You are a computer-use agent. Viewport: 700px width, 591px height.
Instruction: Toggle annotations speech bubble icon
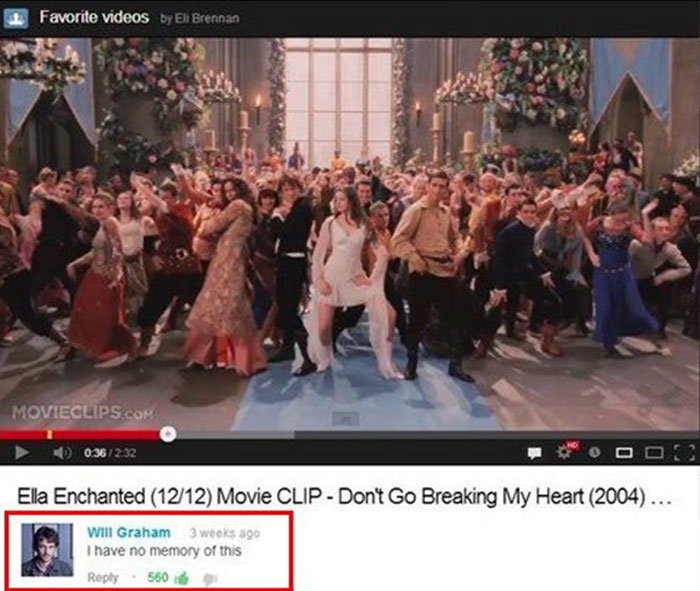click(534, 453)
